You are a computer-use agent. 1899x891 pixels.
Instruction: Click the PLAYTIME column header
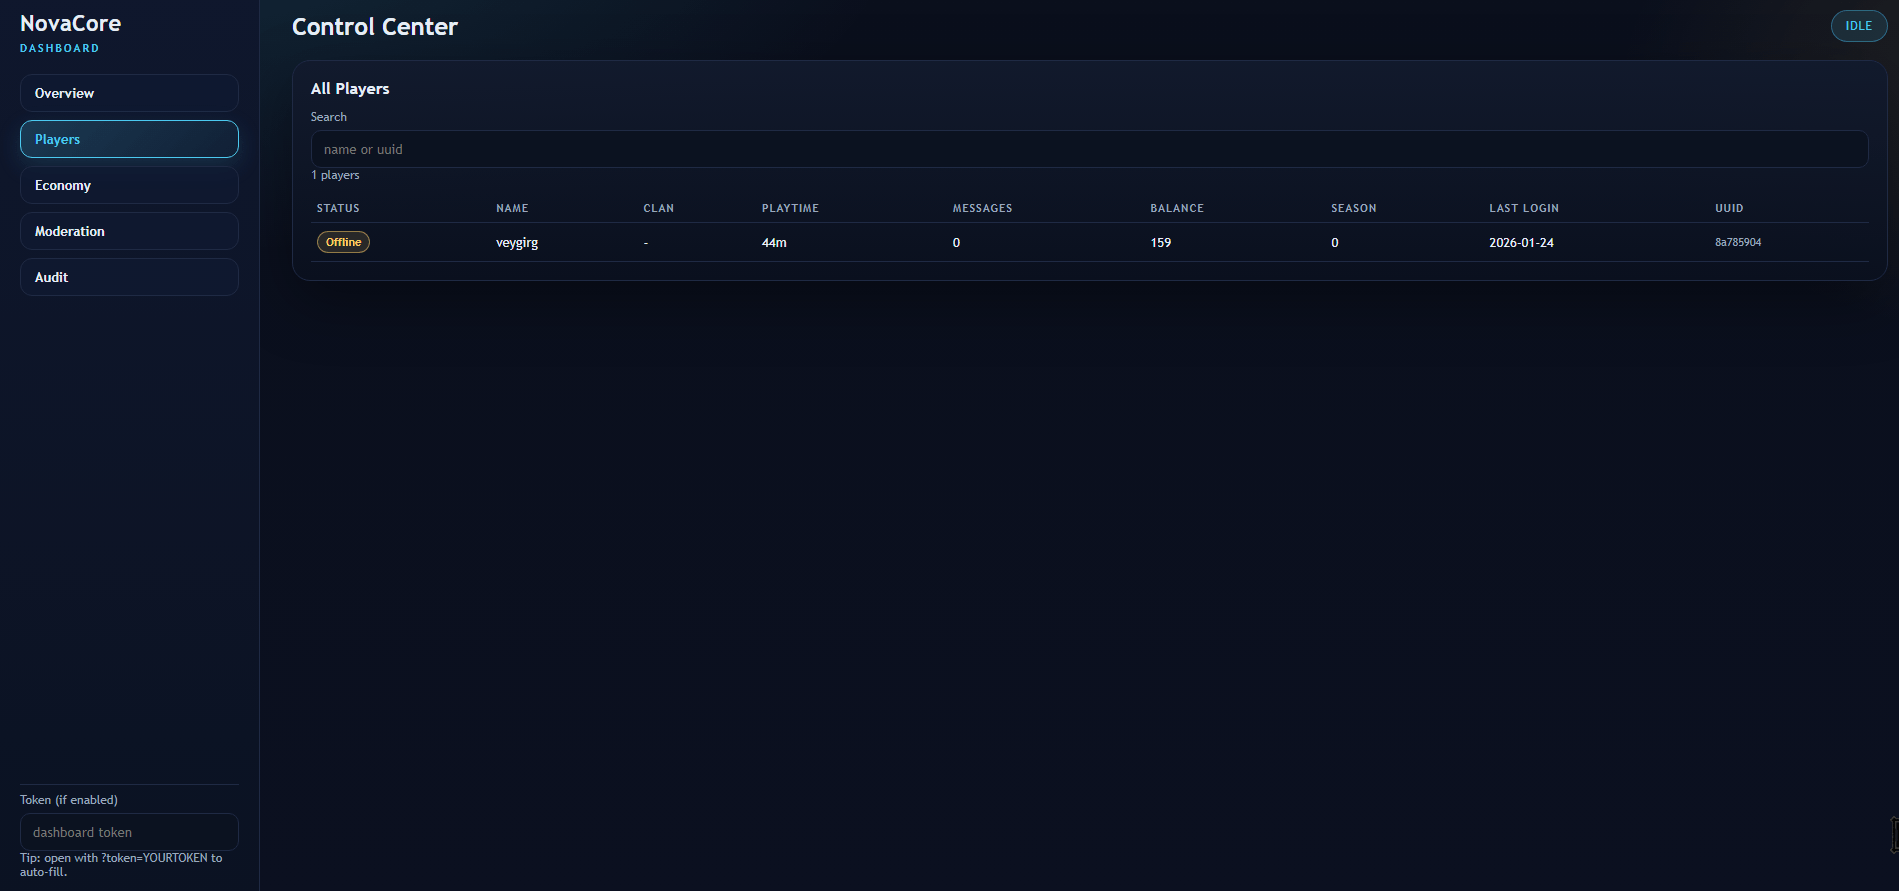(790, 208)
